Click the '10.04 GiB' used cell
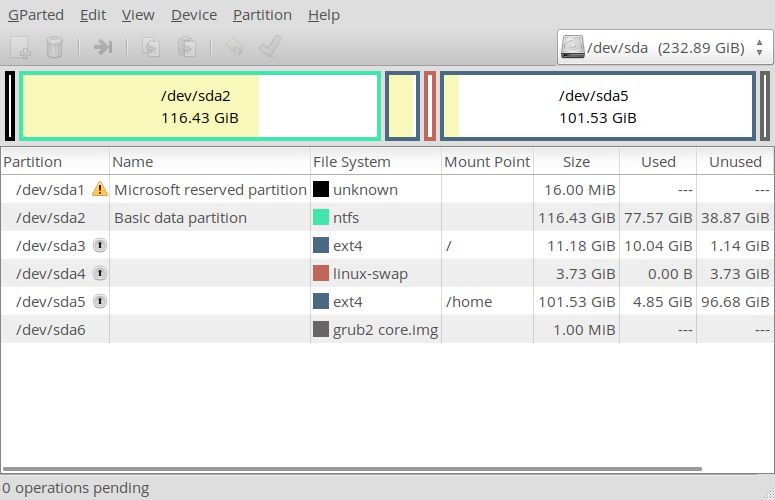 coord(658,246)
